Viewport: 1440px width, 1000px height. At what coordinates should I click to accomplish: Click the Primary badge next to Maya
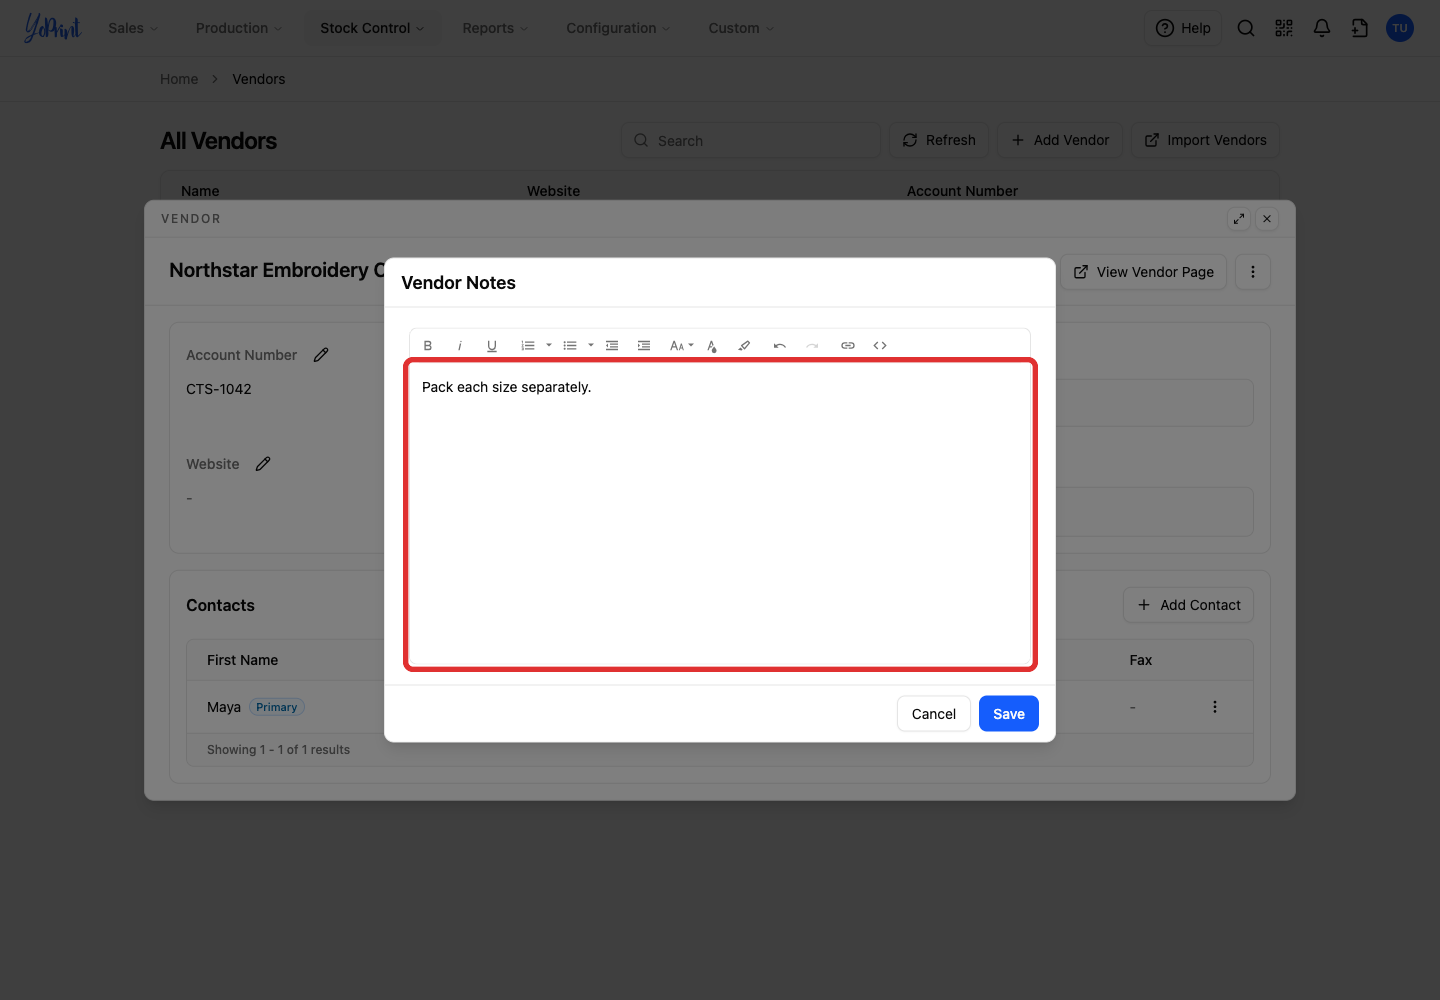[277, 707]
